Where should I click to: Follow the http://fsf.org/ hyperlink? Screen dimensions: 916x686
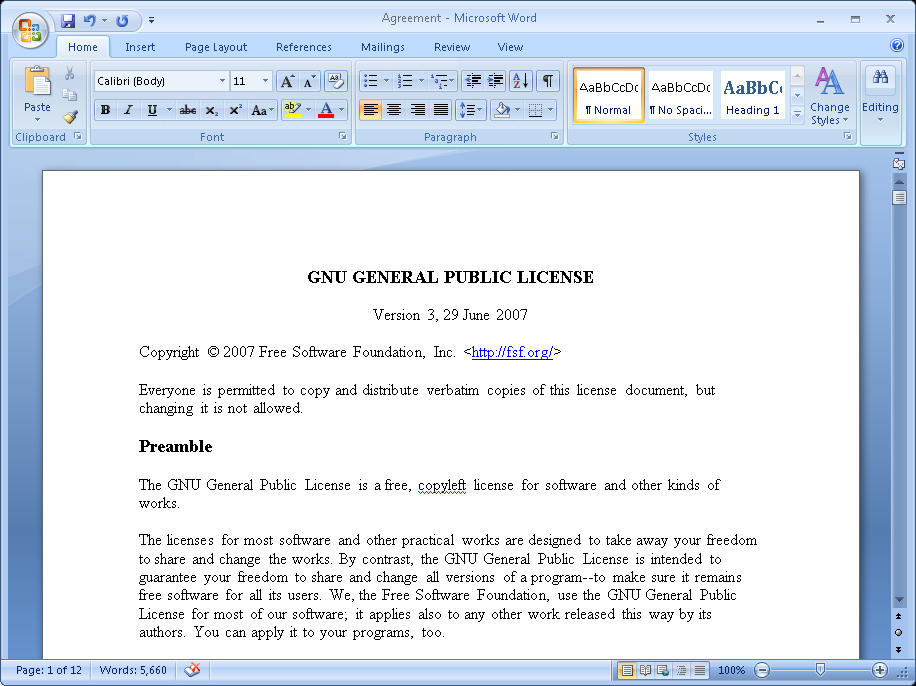click(x=512, y=352)
